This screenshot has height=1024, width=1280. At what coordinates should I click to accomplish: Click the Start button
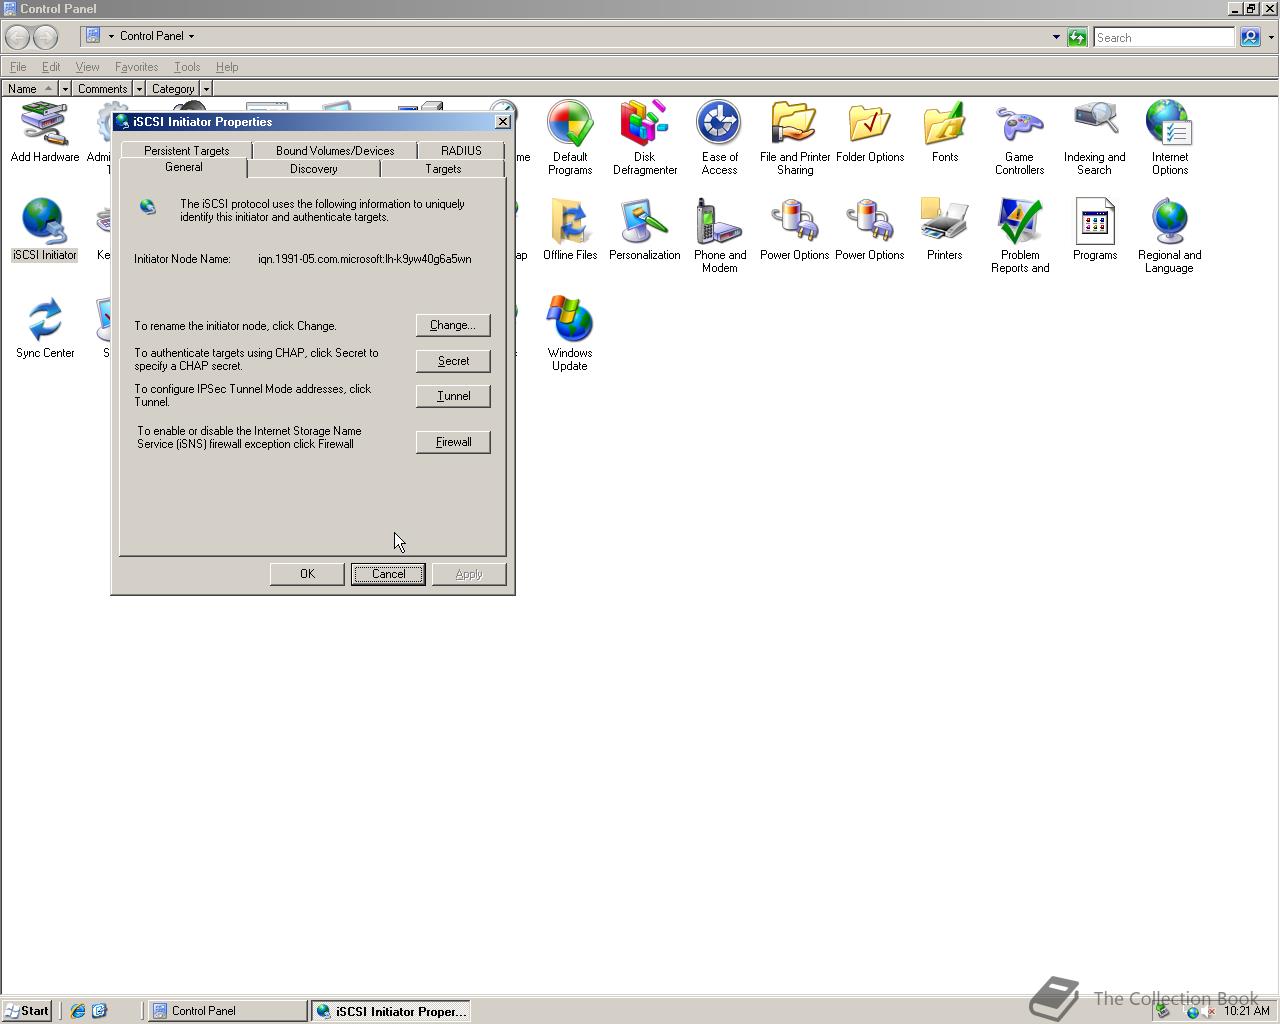[x=27, y=1011]
